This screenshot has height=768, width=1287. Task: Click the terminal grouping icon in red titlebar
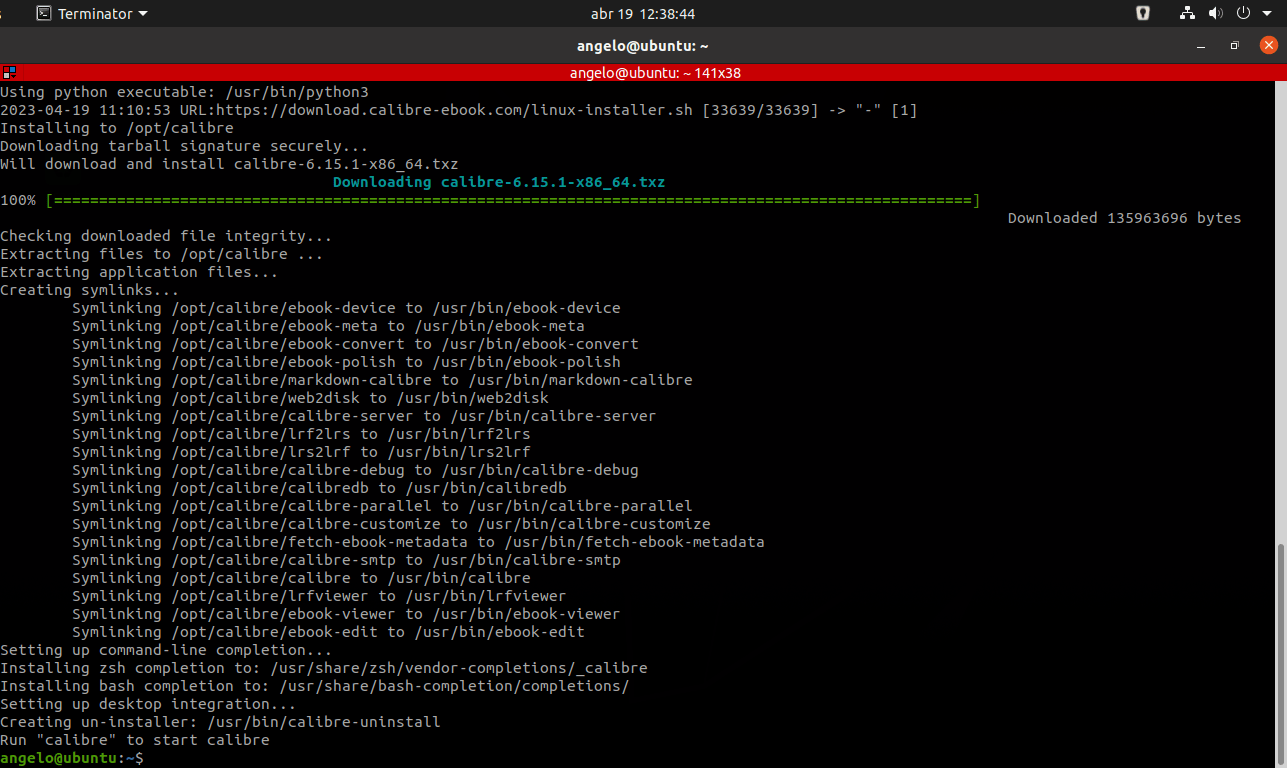9,73
